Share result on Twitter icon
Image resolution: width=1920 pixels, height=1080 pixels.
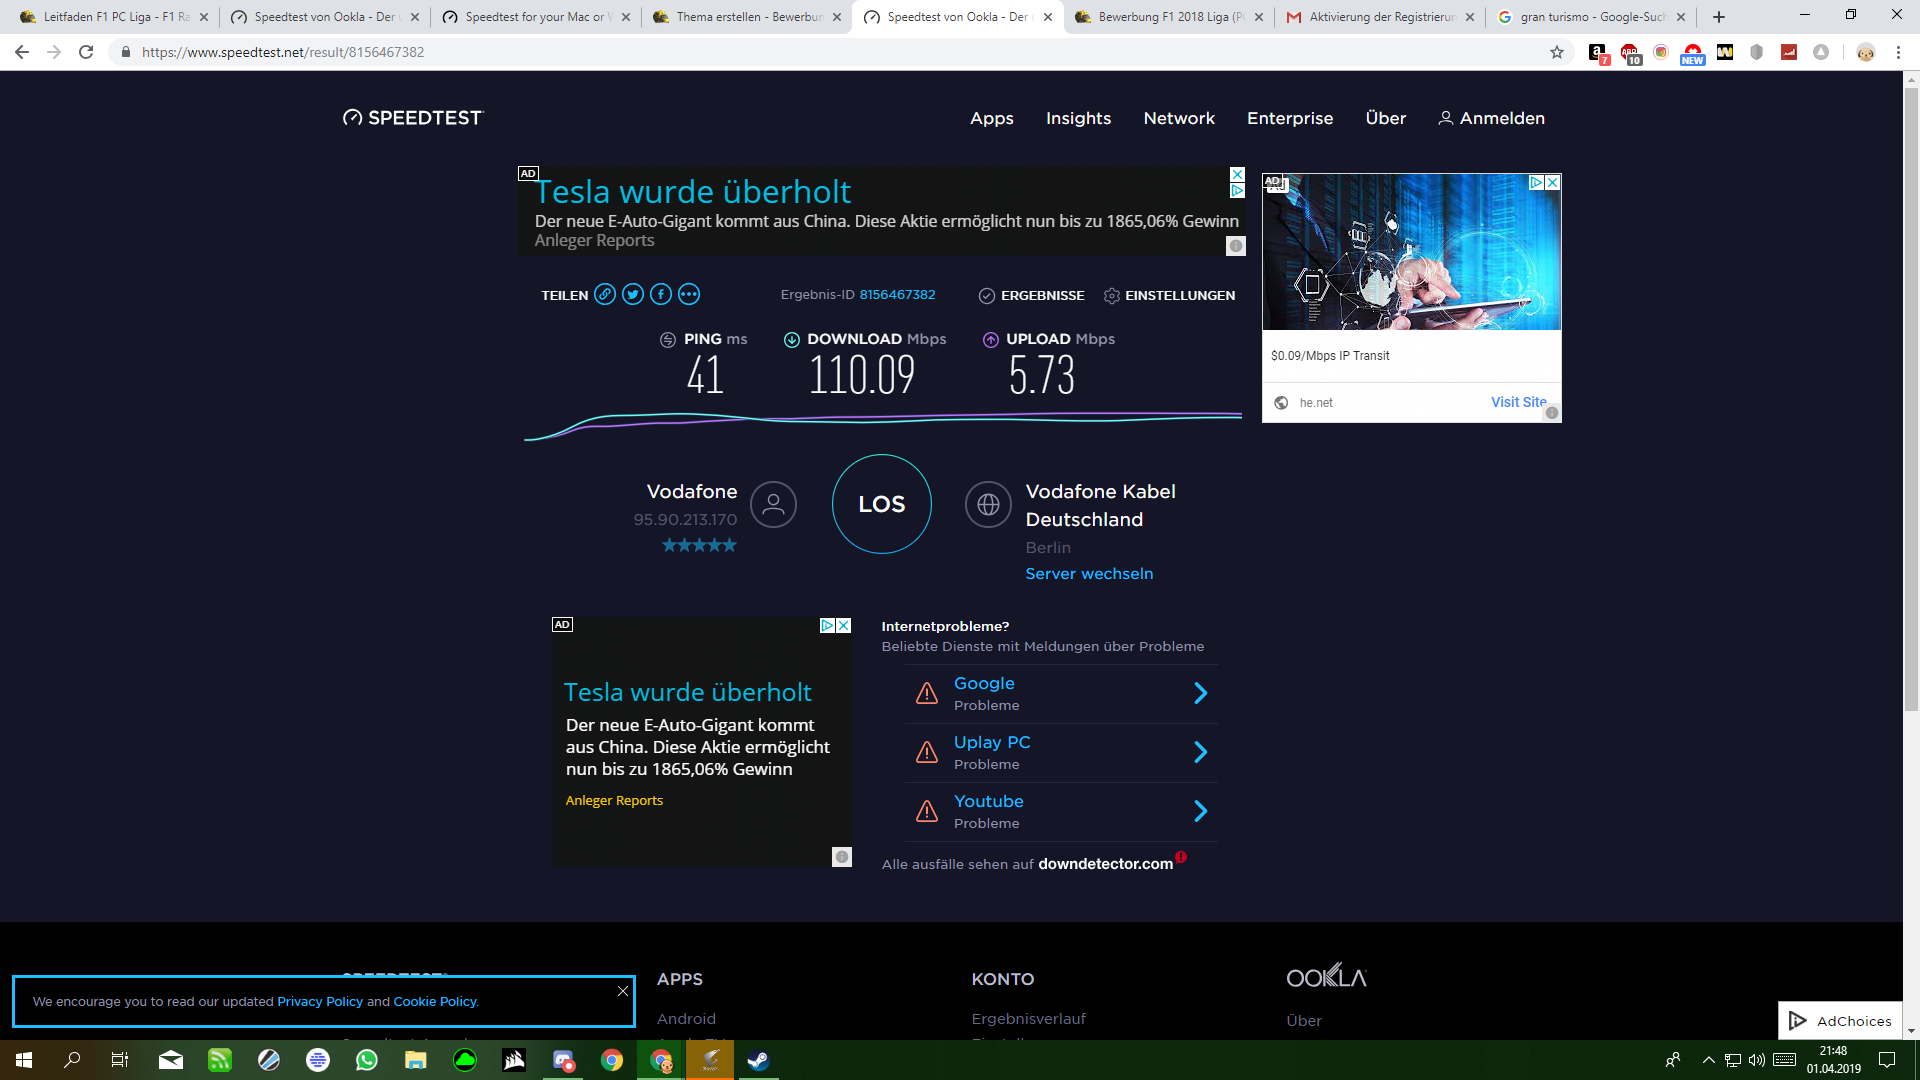click(632, 294)
